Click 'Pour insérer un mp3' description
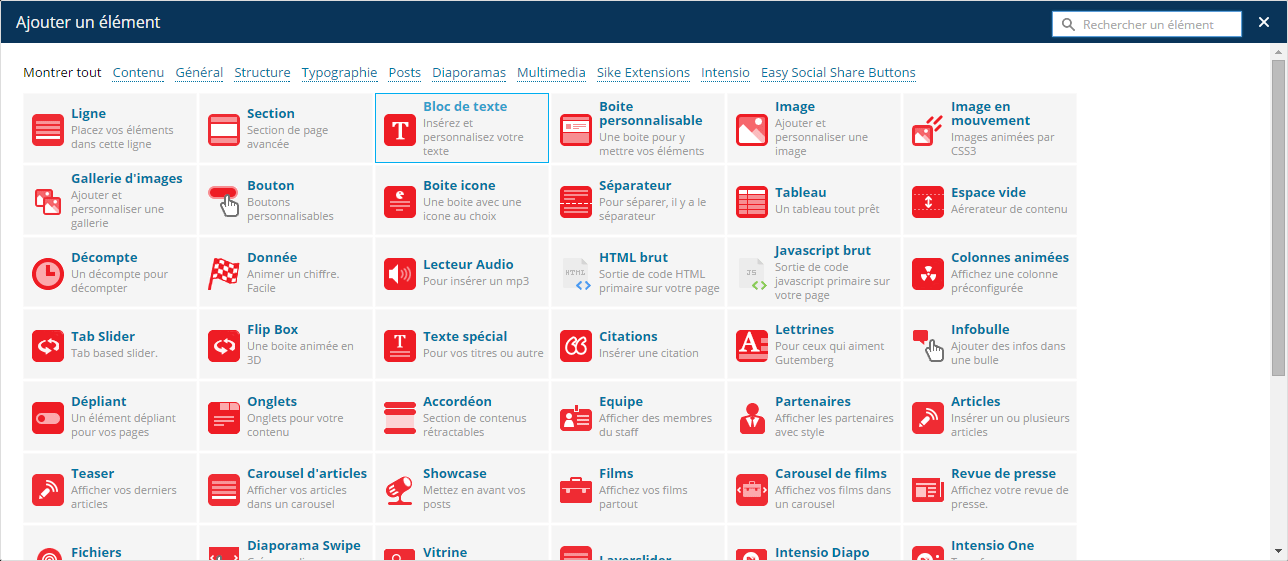 [476, 282]
